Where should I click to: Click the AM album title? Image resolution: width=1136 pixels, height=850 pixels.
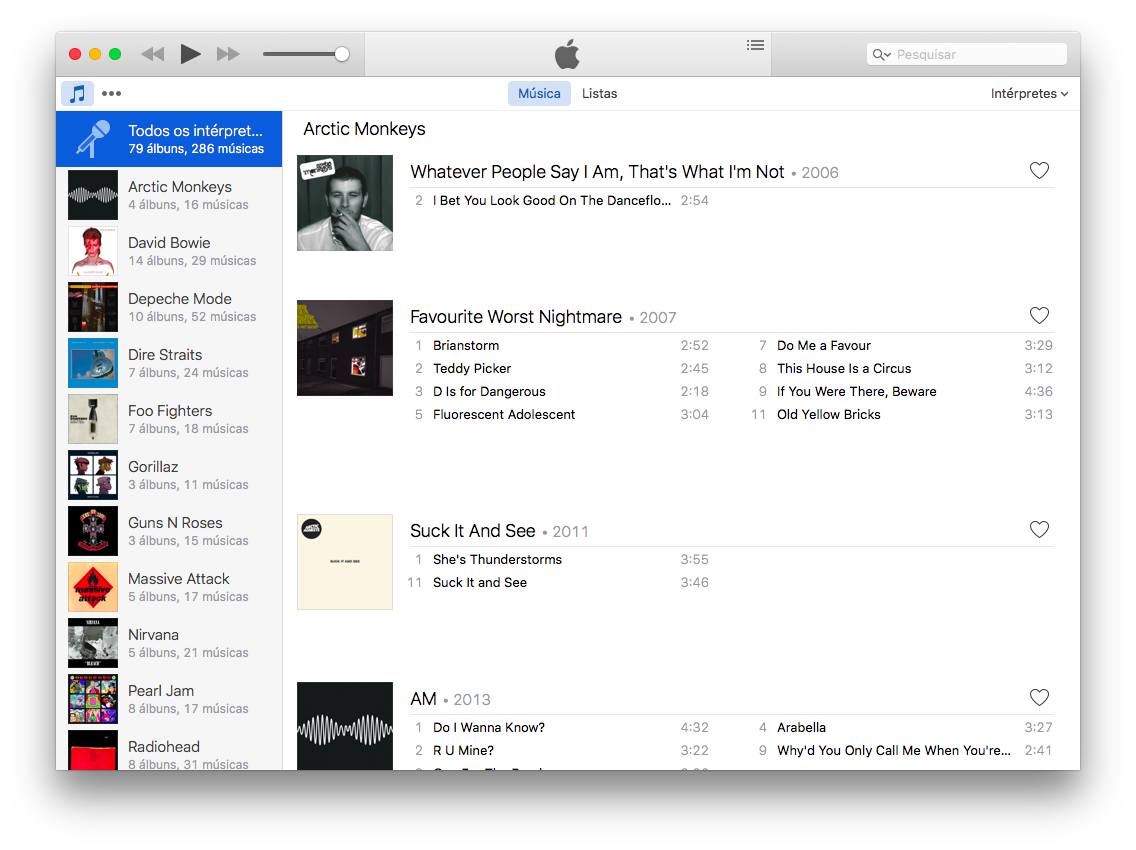[423, 699]
